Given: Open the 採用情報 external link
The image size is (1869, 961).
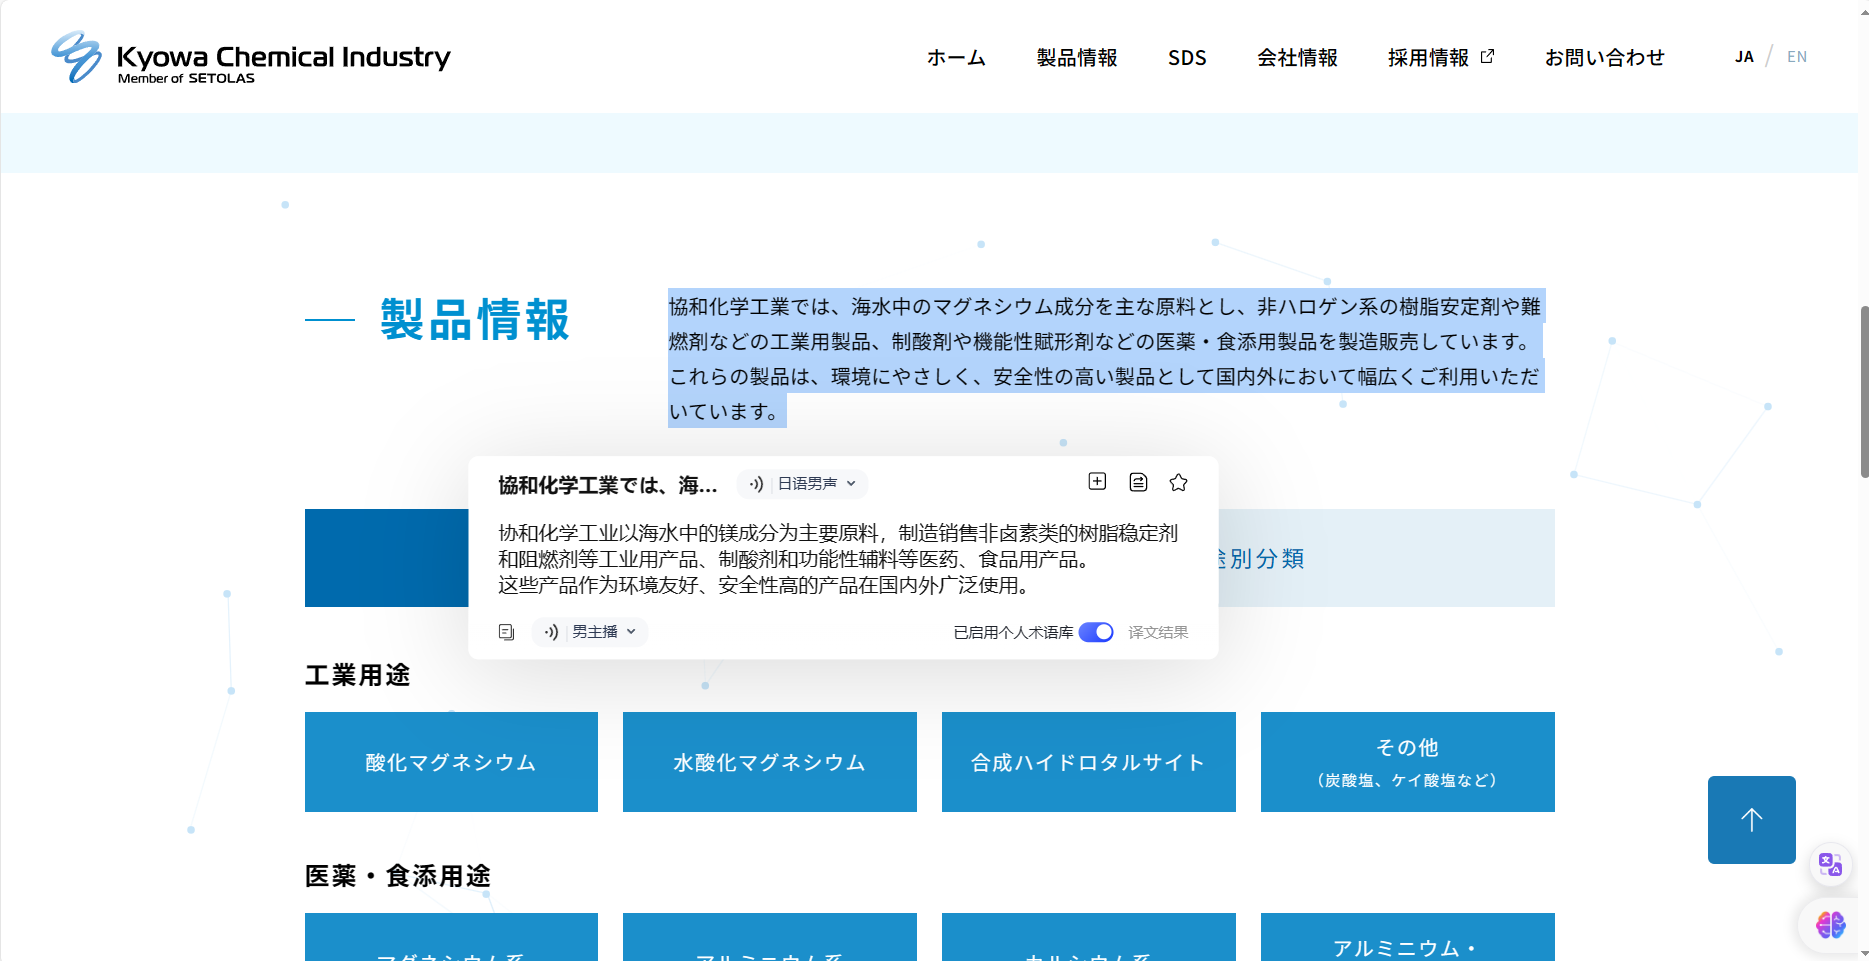Looking at the screenshot, I should (x=1440, y=58).
